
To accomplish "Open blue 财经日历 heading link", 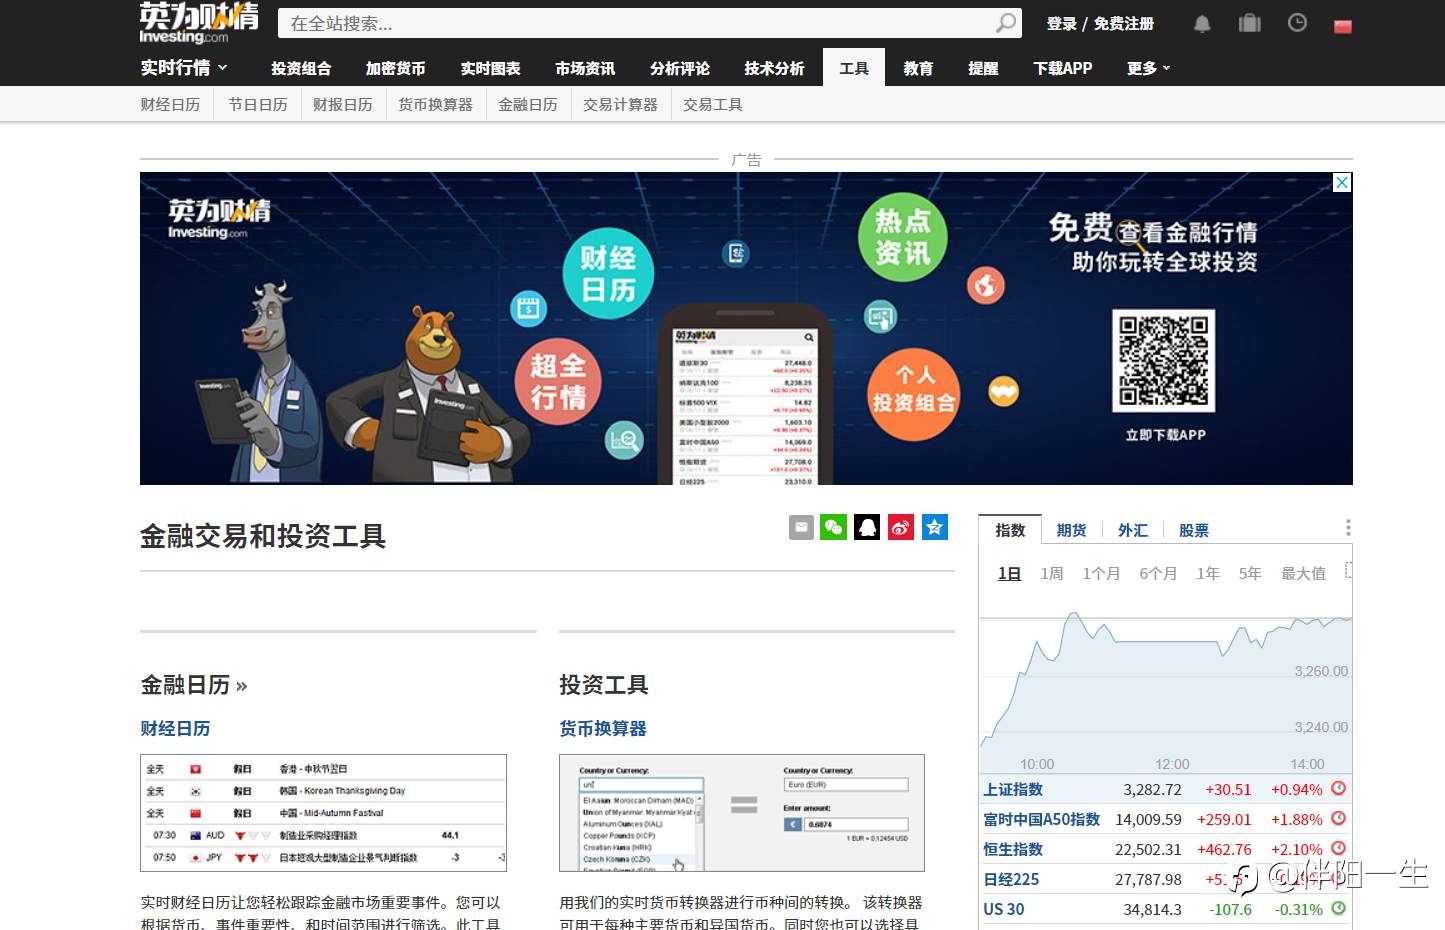I will [175, 728].
